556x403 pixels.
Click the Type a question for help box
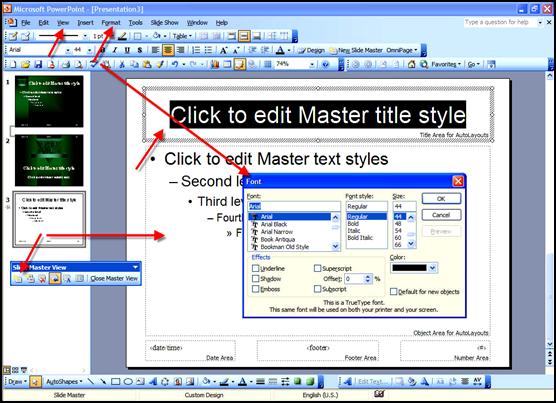(x=500, y=22)
